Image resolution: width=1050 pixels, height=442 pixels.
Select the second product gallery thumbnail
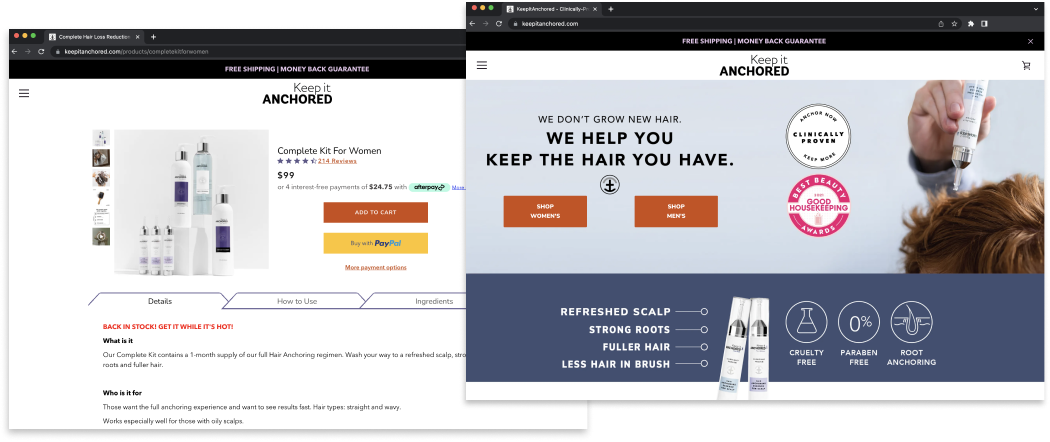[x=101, y=158]
